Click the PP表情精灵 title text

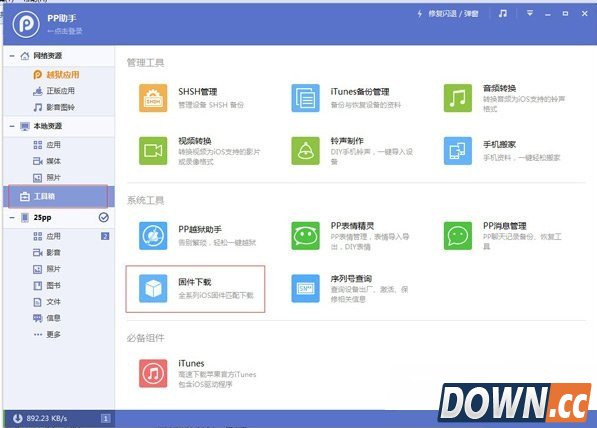coord(352,226)
